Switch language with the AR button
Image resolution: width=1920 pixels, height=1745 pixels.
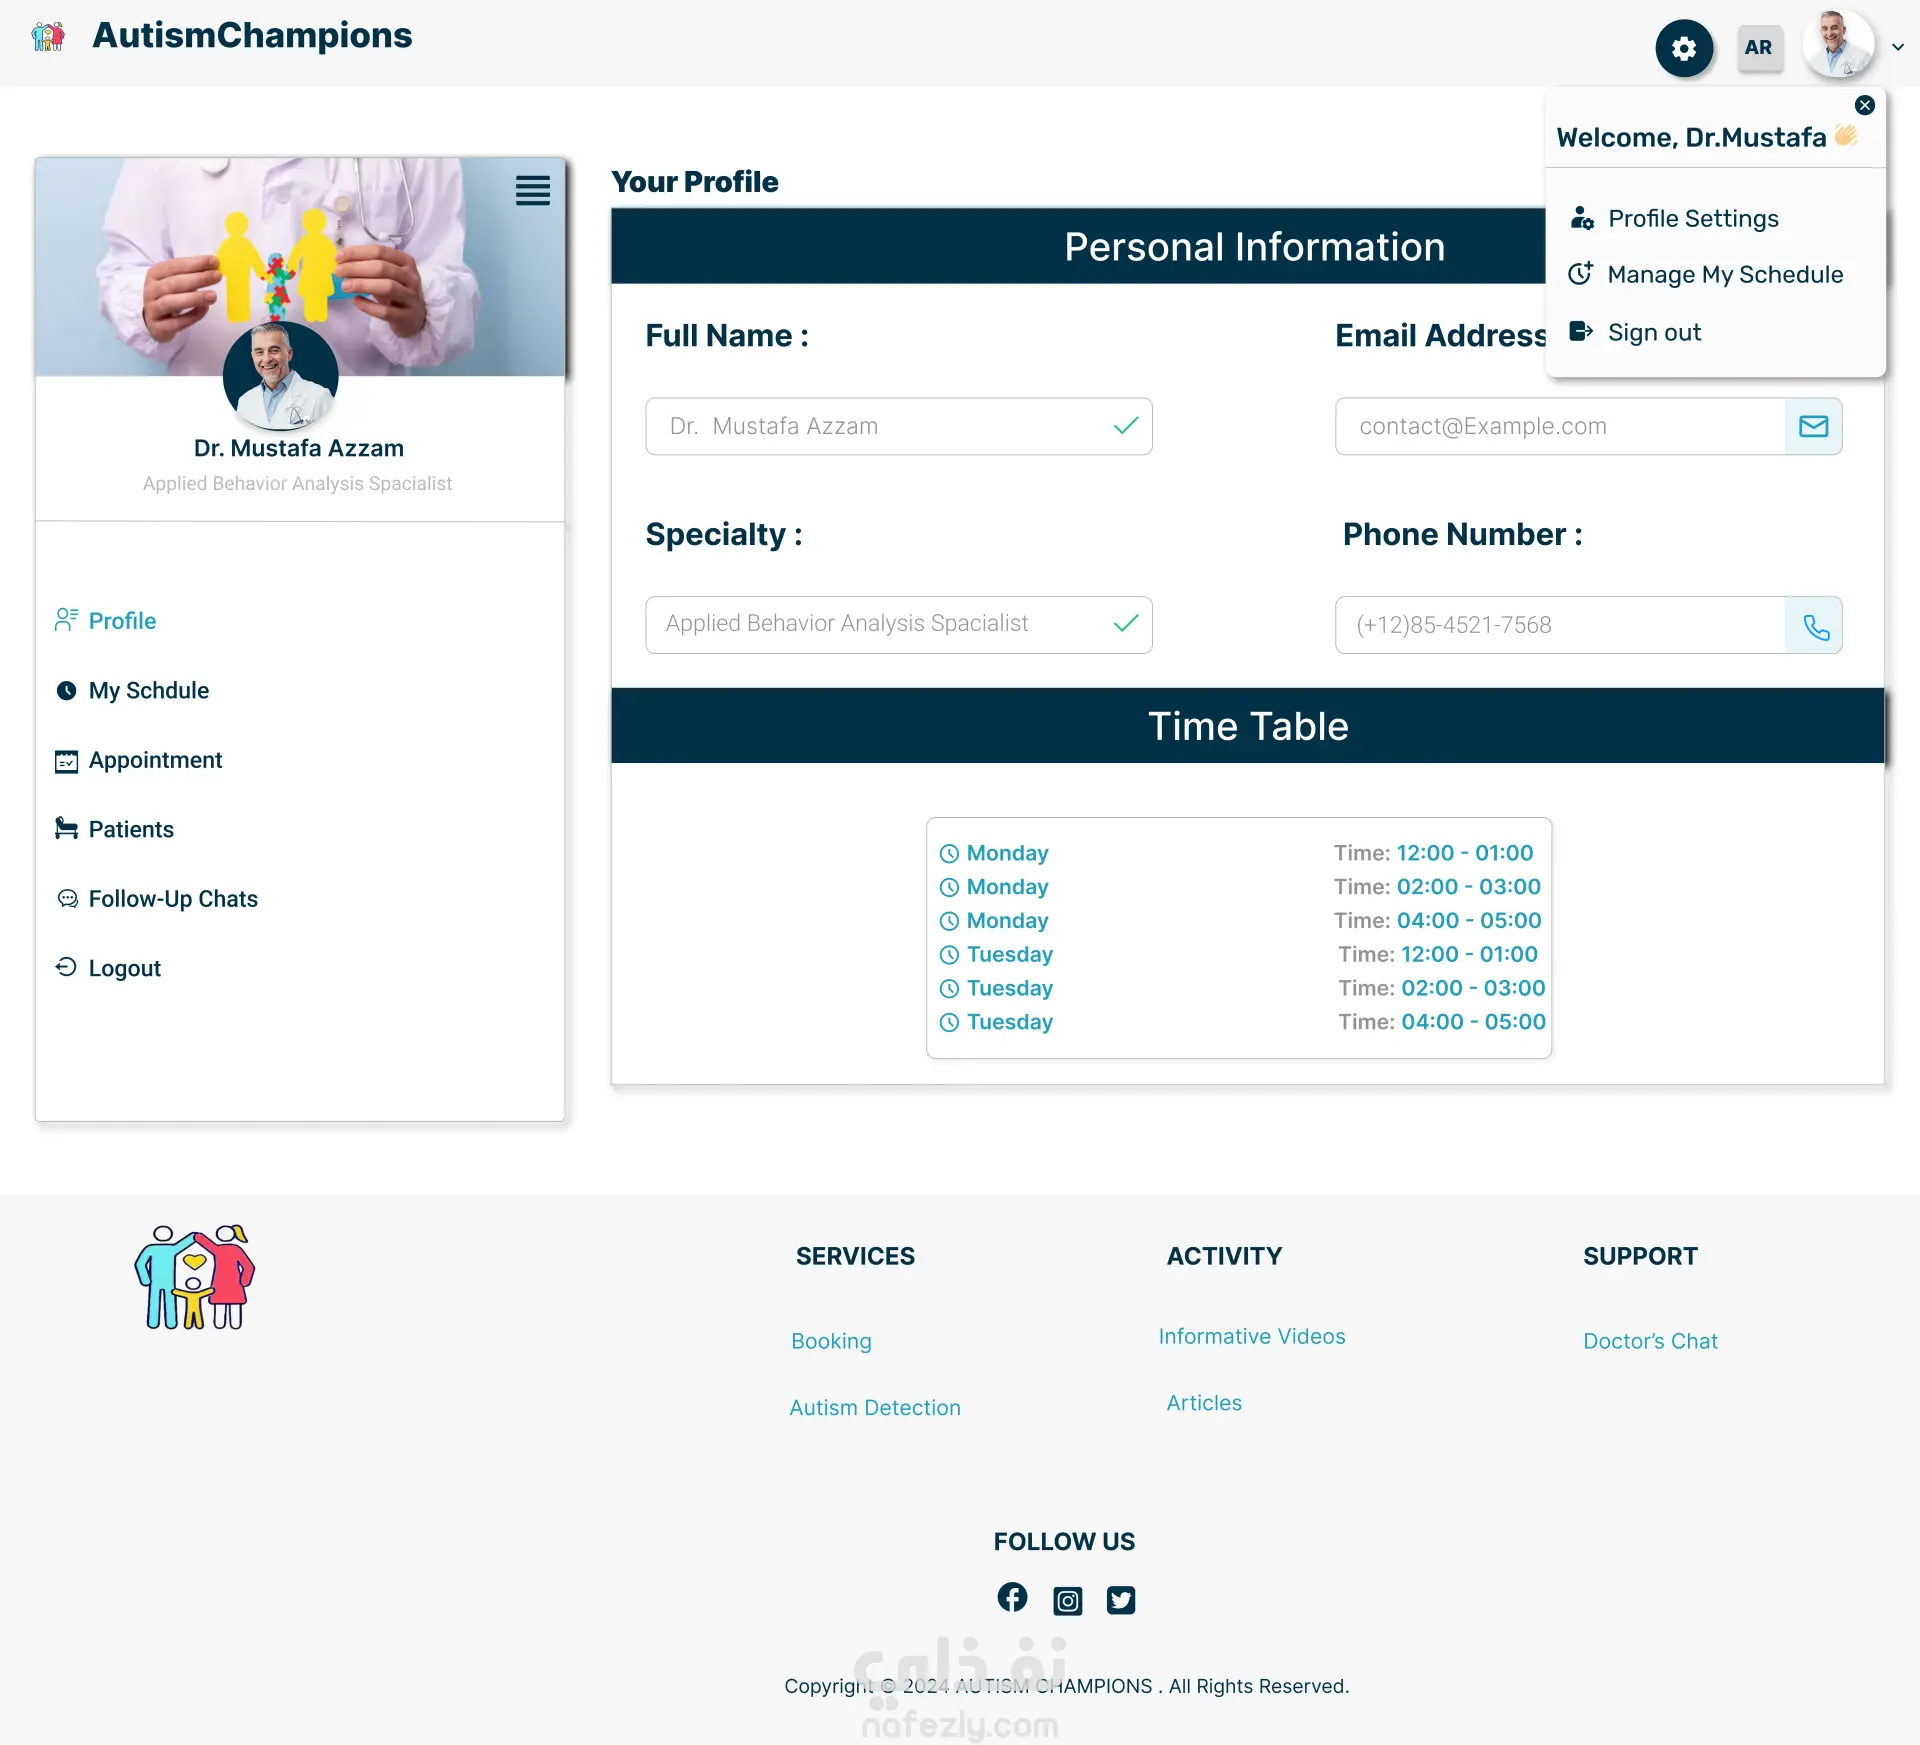tap(1759, 48)
